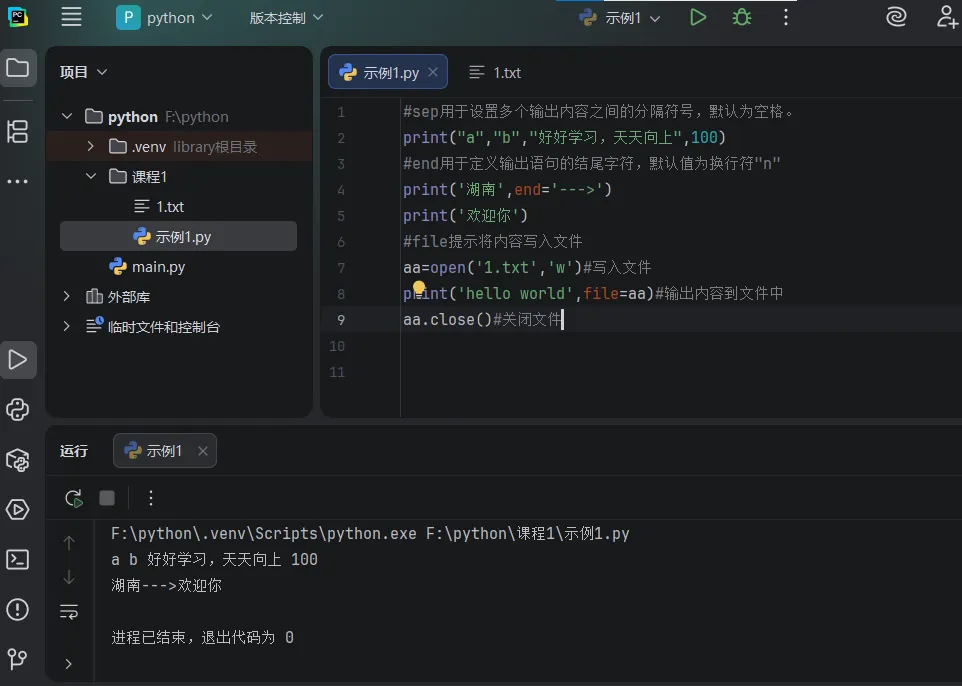Click the #sep comment on line 1
The image size is (962, 686).
(598, 112)
